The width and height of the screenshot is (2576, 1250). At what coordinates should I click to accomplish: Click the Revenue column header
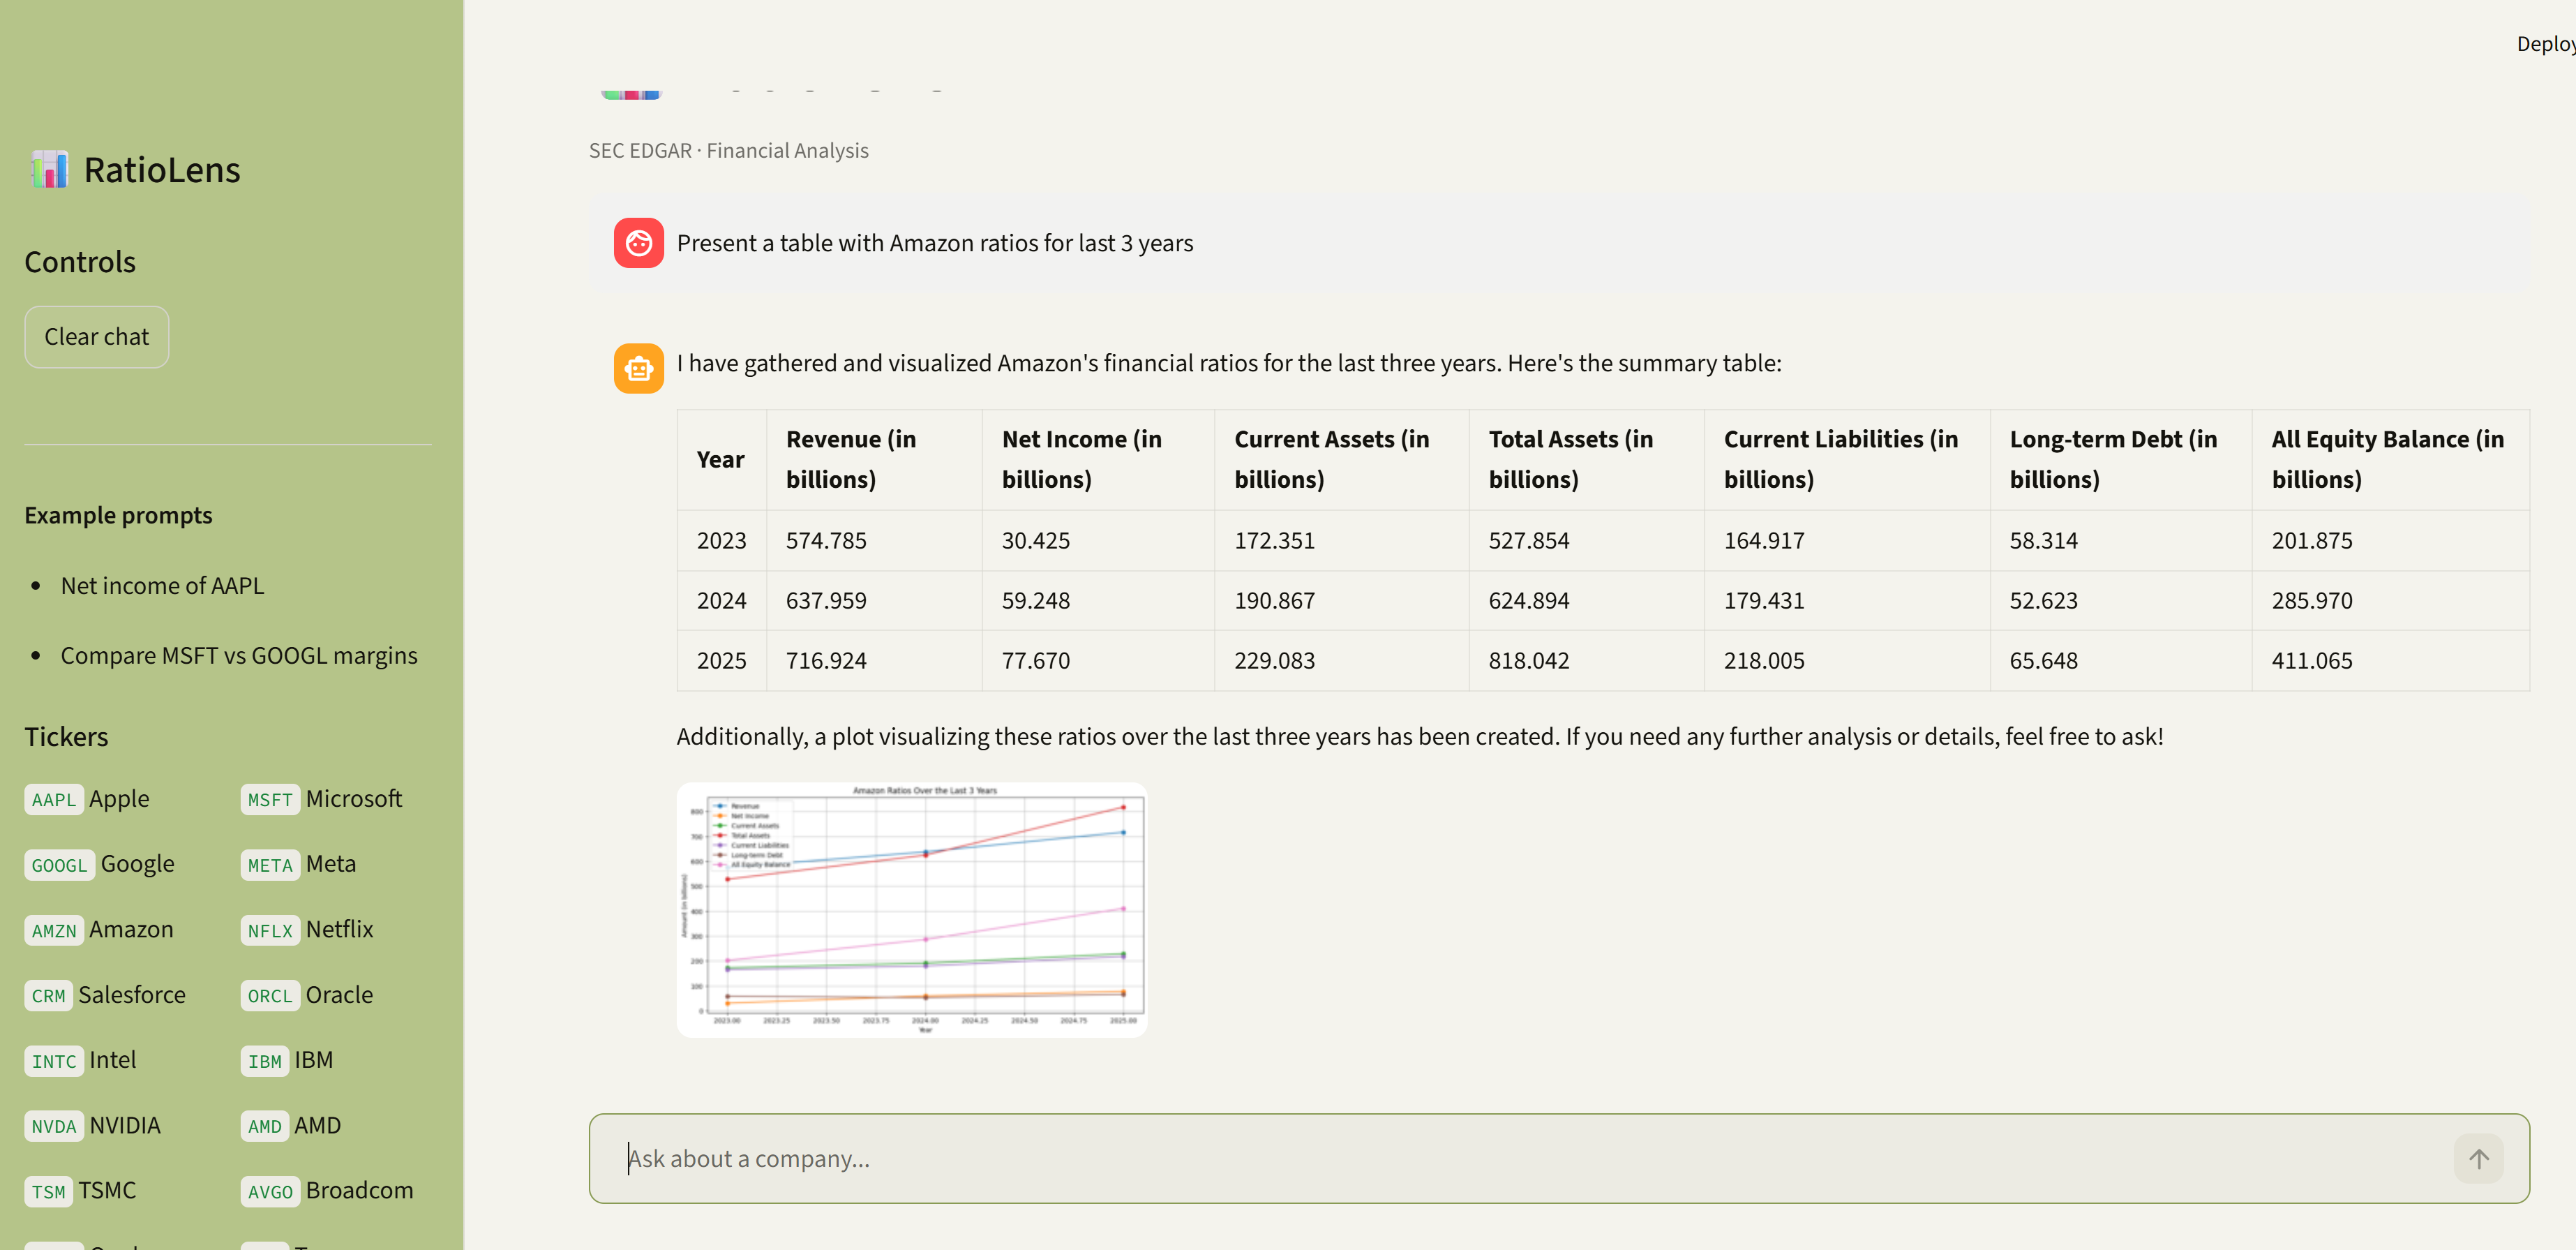click(x=850, y=459)
